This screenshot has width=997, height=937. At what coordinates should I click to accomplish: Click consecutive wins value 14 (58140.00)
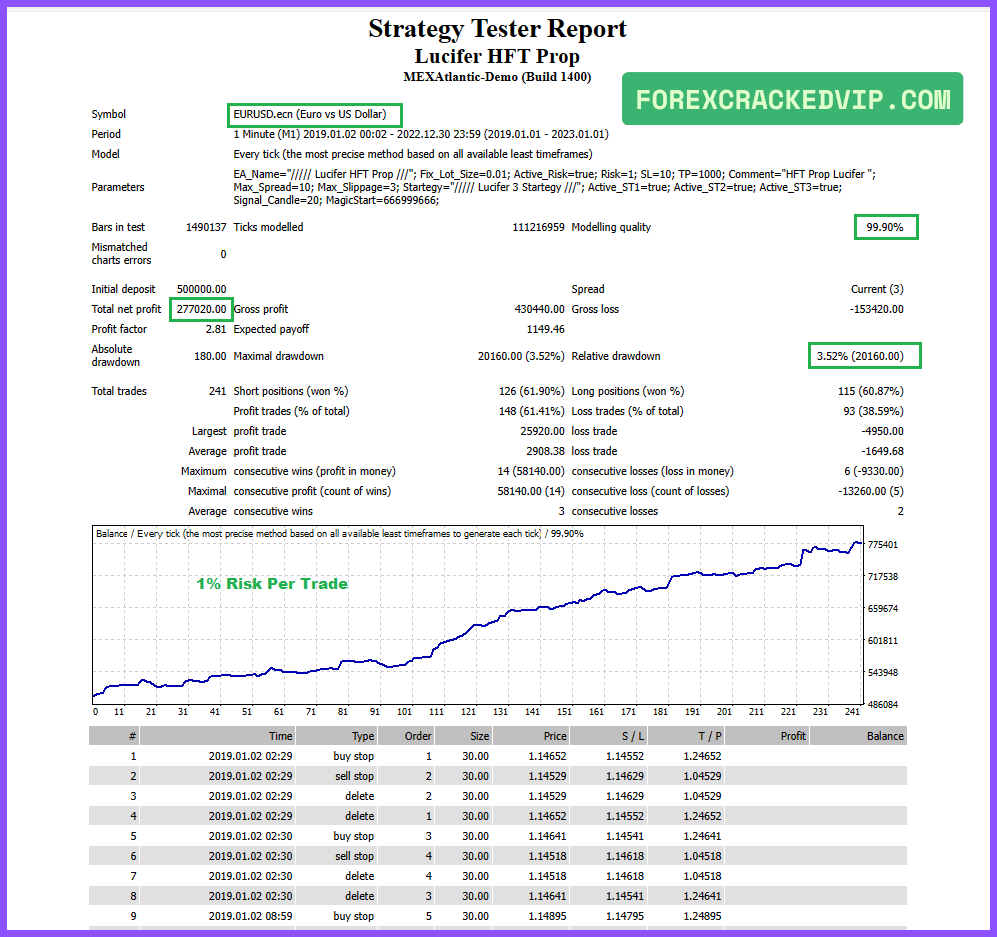531,471
